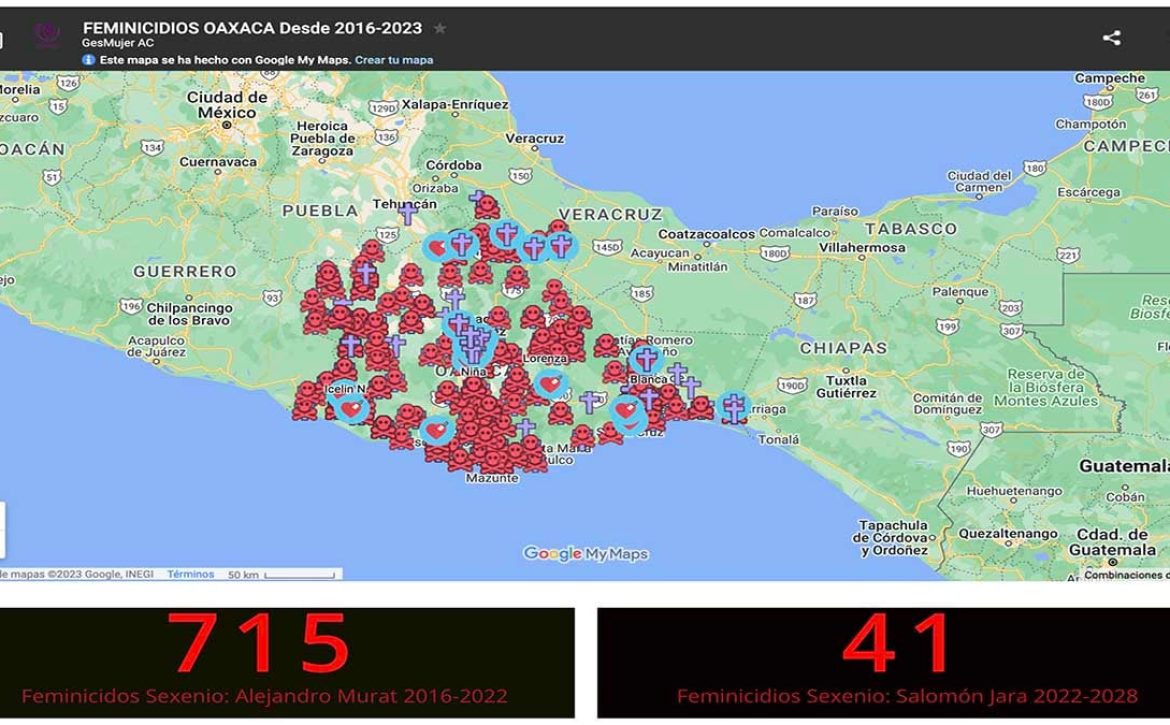
Task: Select the 'Córdoba' city label
Action: click(x=454, y=165)
